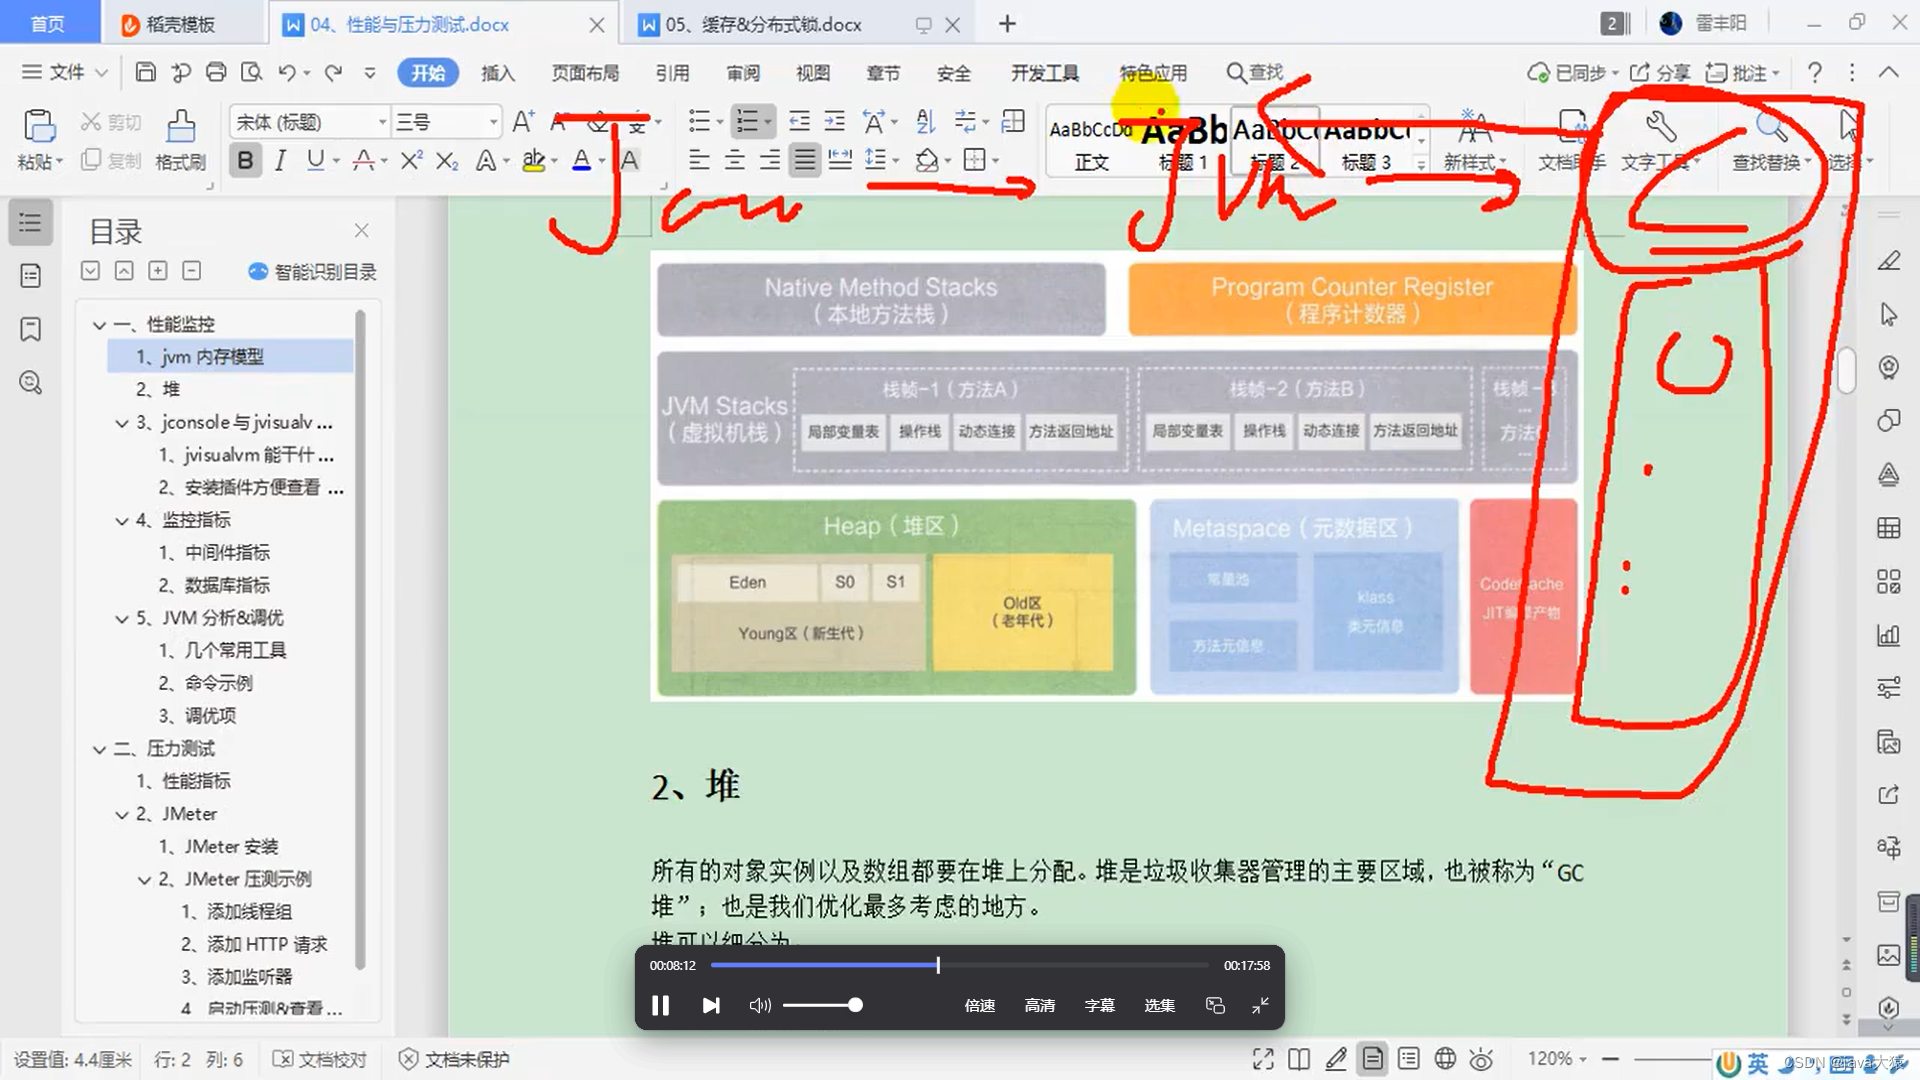This screenshot has width=1920, height=1080.
Task: Switch to the 插入 ribbon tab
Action: pos(497,73)
